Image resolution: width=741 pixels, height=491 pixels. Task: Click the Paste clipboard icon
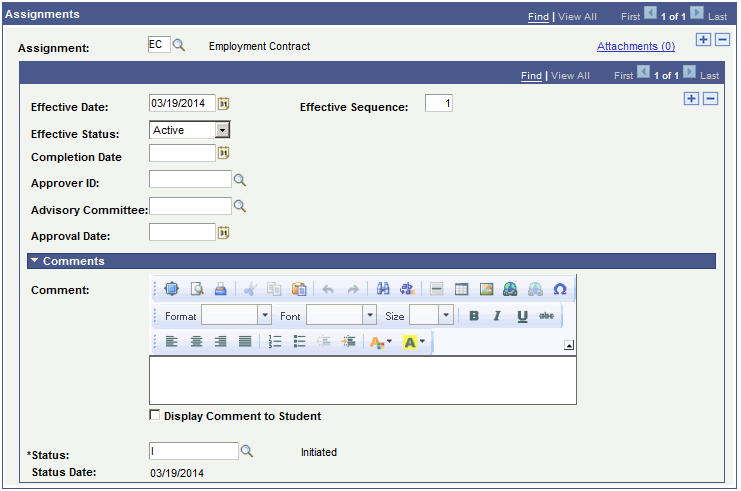click(x=299, y=289)
